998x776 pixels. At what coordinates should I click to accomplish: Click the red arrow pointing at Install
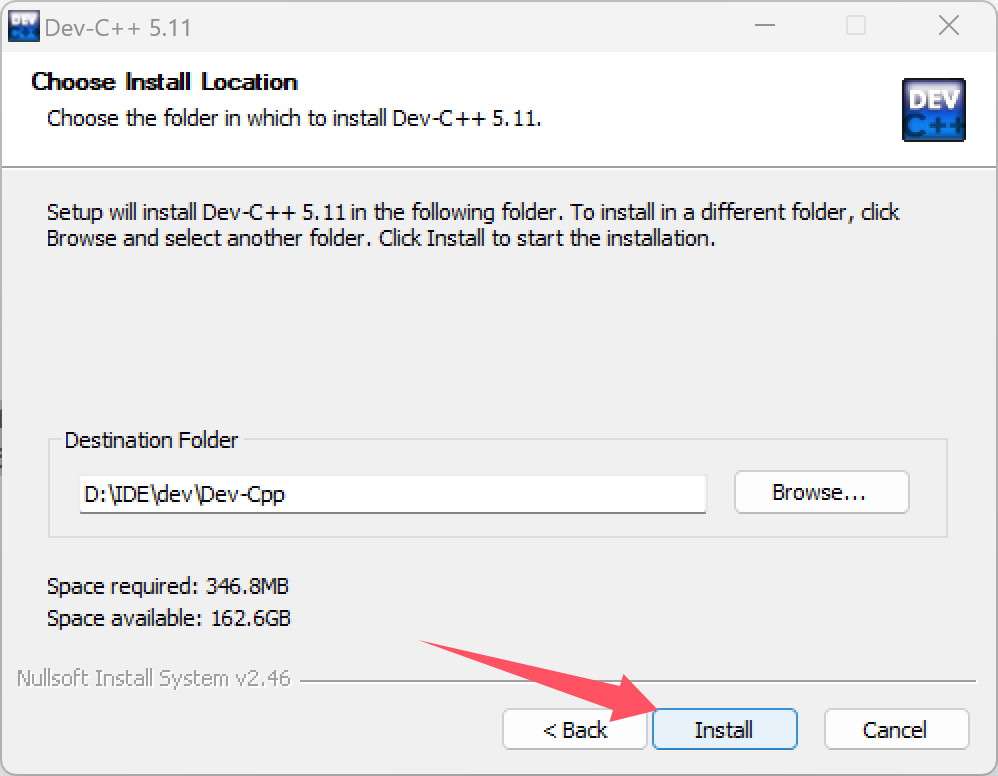[541, 680]
